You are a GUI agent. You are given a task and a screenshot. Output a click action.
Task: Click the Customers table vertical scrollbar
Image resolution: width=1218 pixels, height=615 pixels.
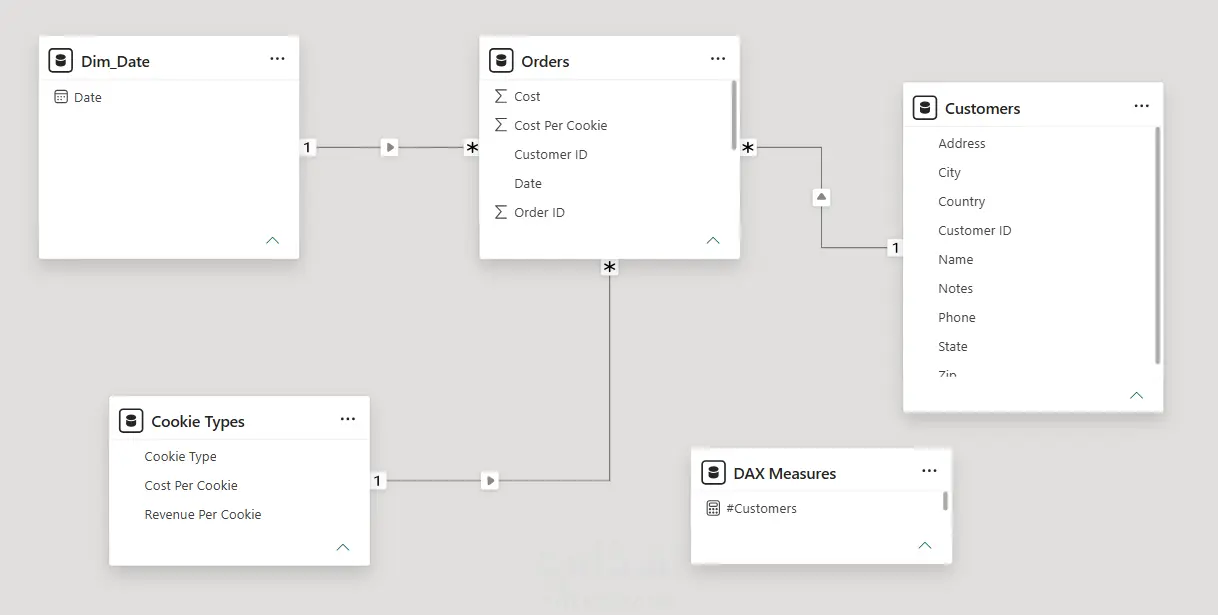[x=1158, y=245]
